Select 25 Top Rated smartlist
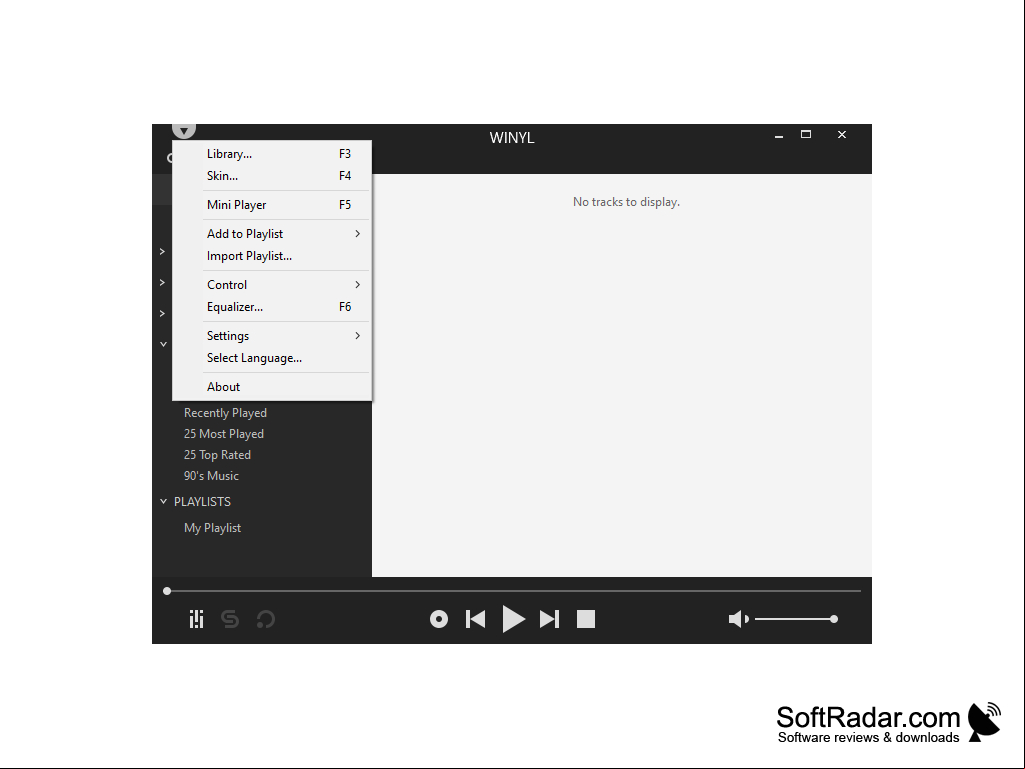This screenshot has width=1025, height=769. coord(217,454)
